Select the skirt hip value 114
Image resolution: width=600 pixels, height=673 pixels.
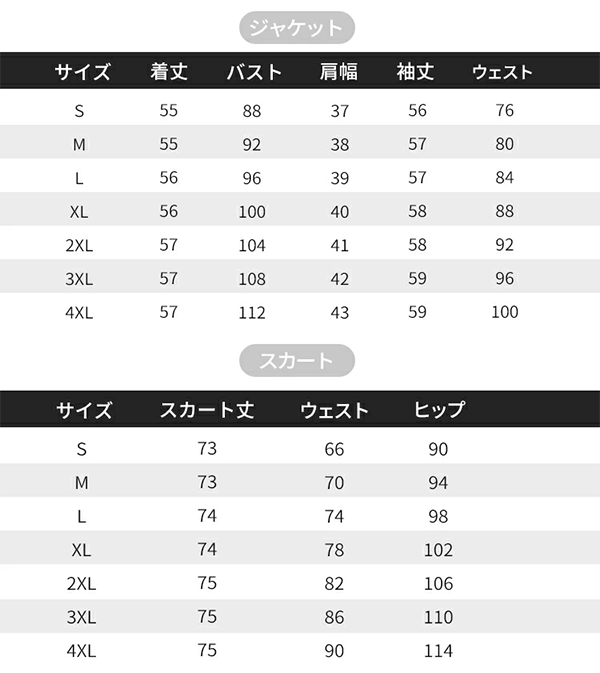[x=438, y=651]
